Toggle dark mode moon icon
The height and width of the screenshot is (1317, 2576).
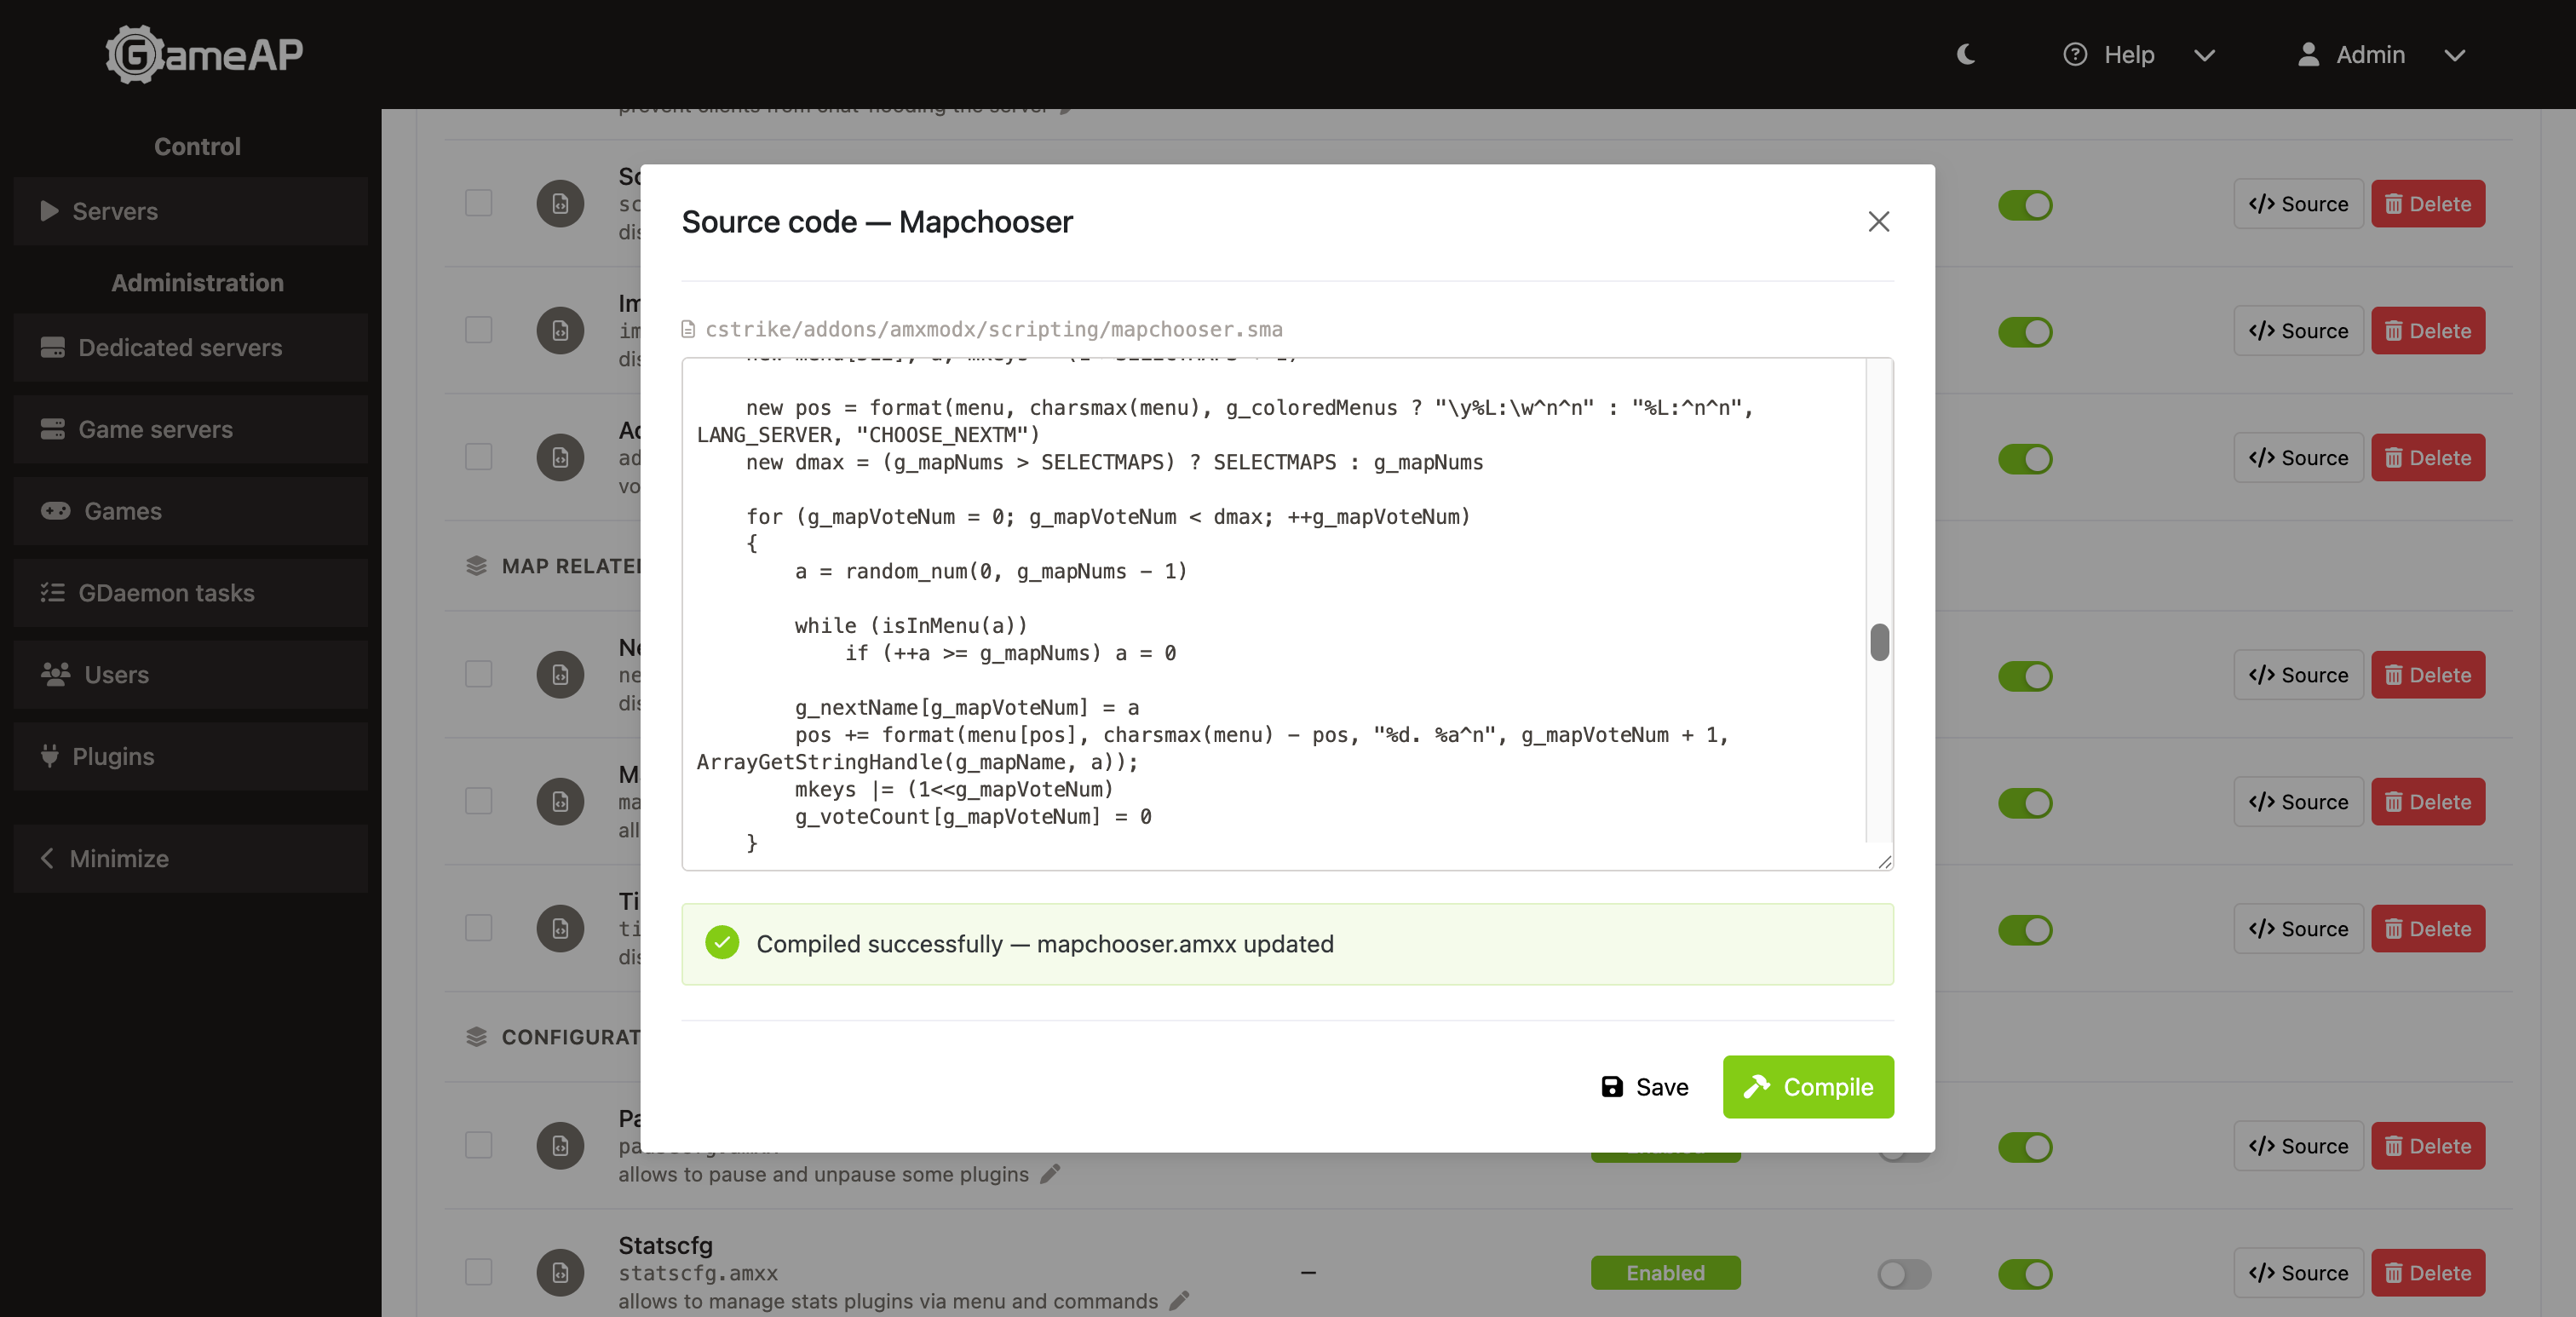point(1965,54)
